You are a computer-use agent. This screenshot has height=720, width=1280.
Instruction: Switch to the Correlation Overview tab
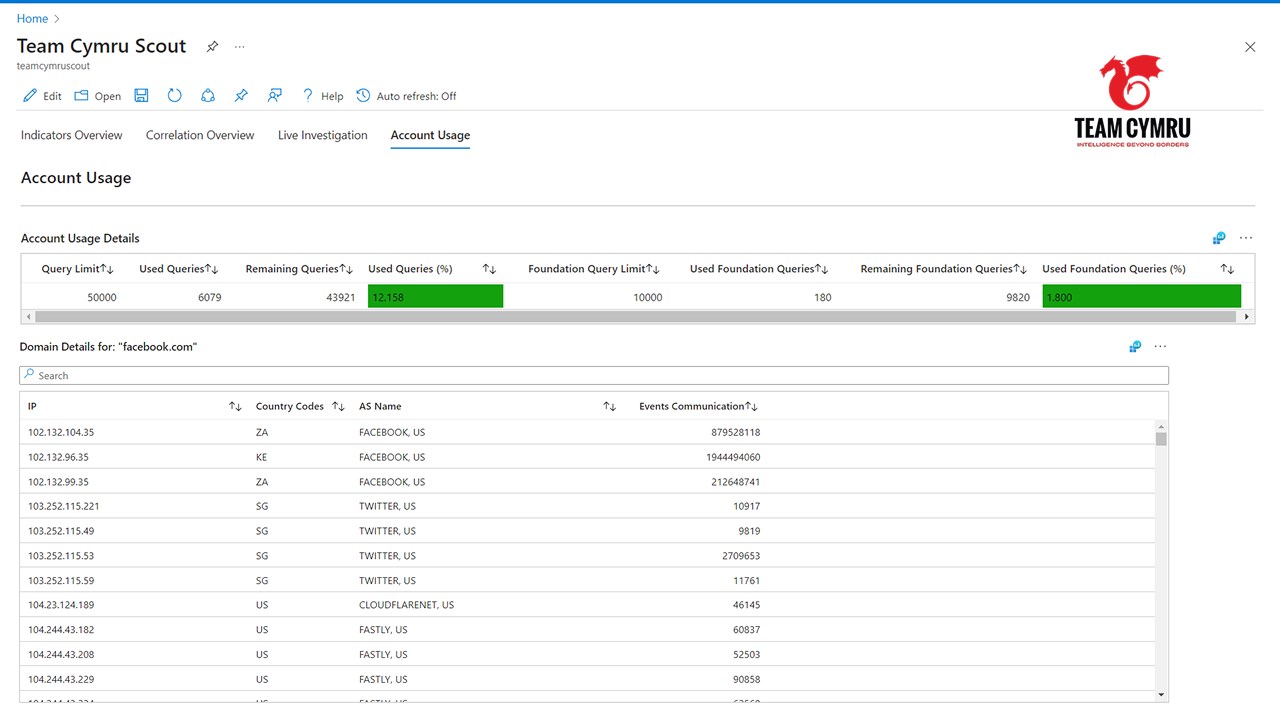click(x=200, y=135)
